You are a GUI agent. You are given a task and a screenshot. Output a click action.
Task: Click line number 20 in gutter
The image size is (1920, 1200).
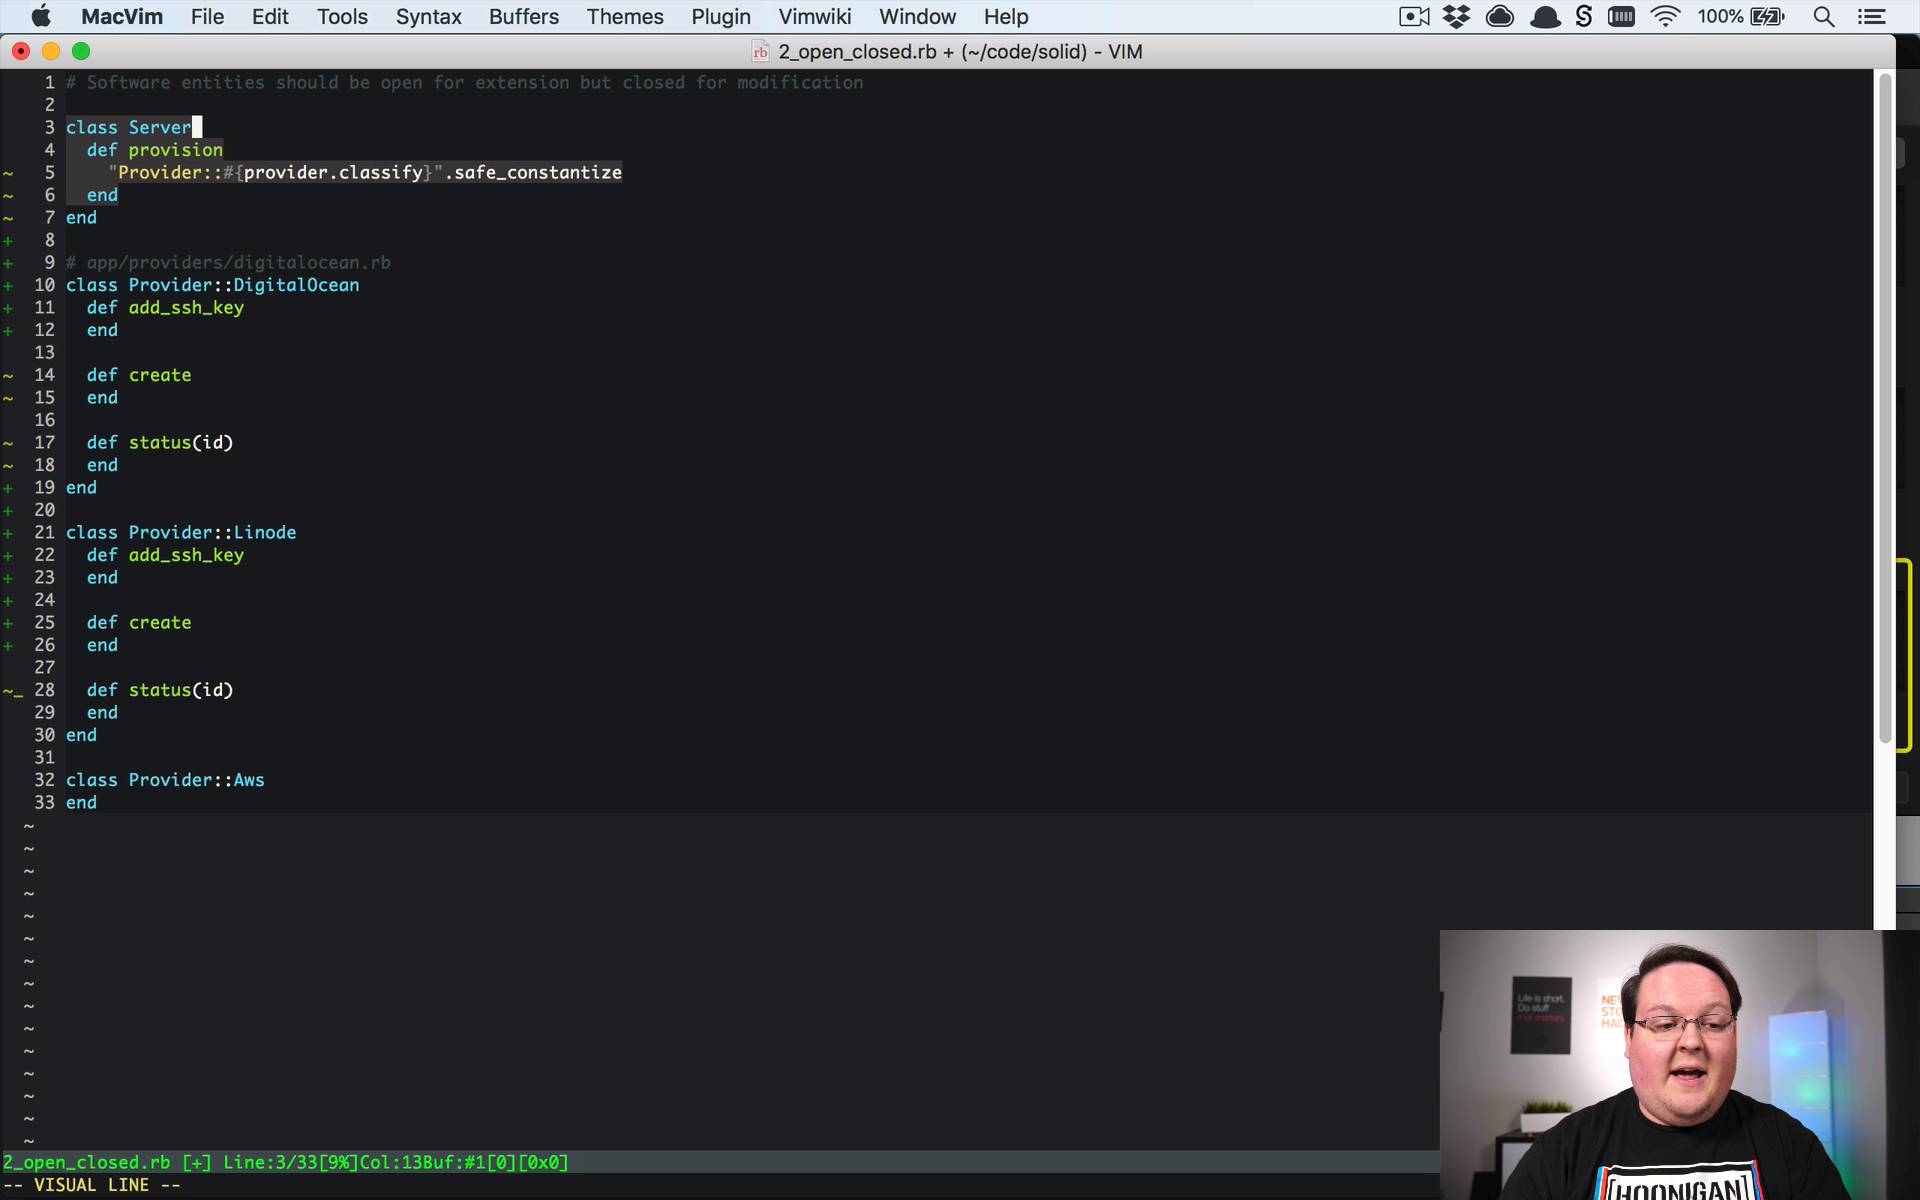(45, 510)
